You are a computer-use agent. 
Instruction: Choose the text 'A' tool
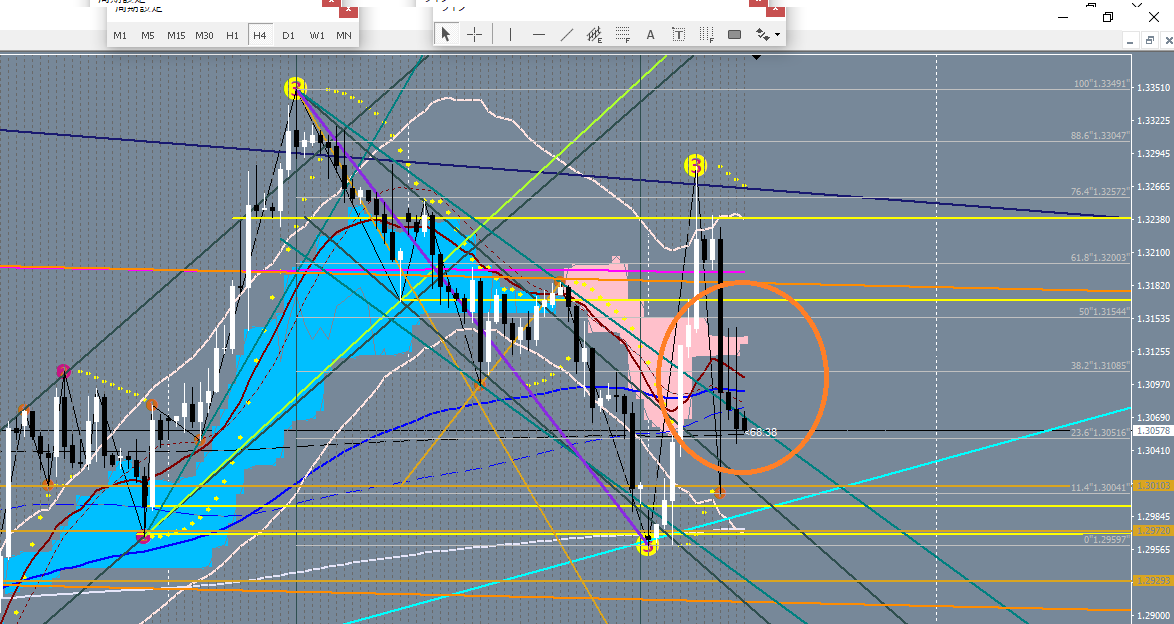tap(650, 34)
